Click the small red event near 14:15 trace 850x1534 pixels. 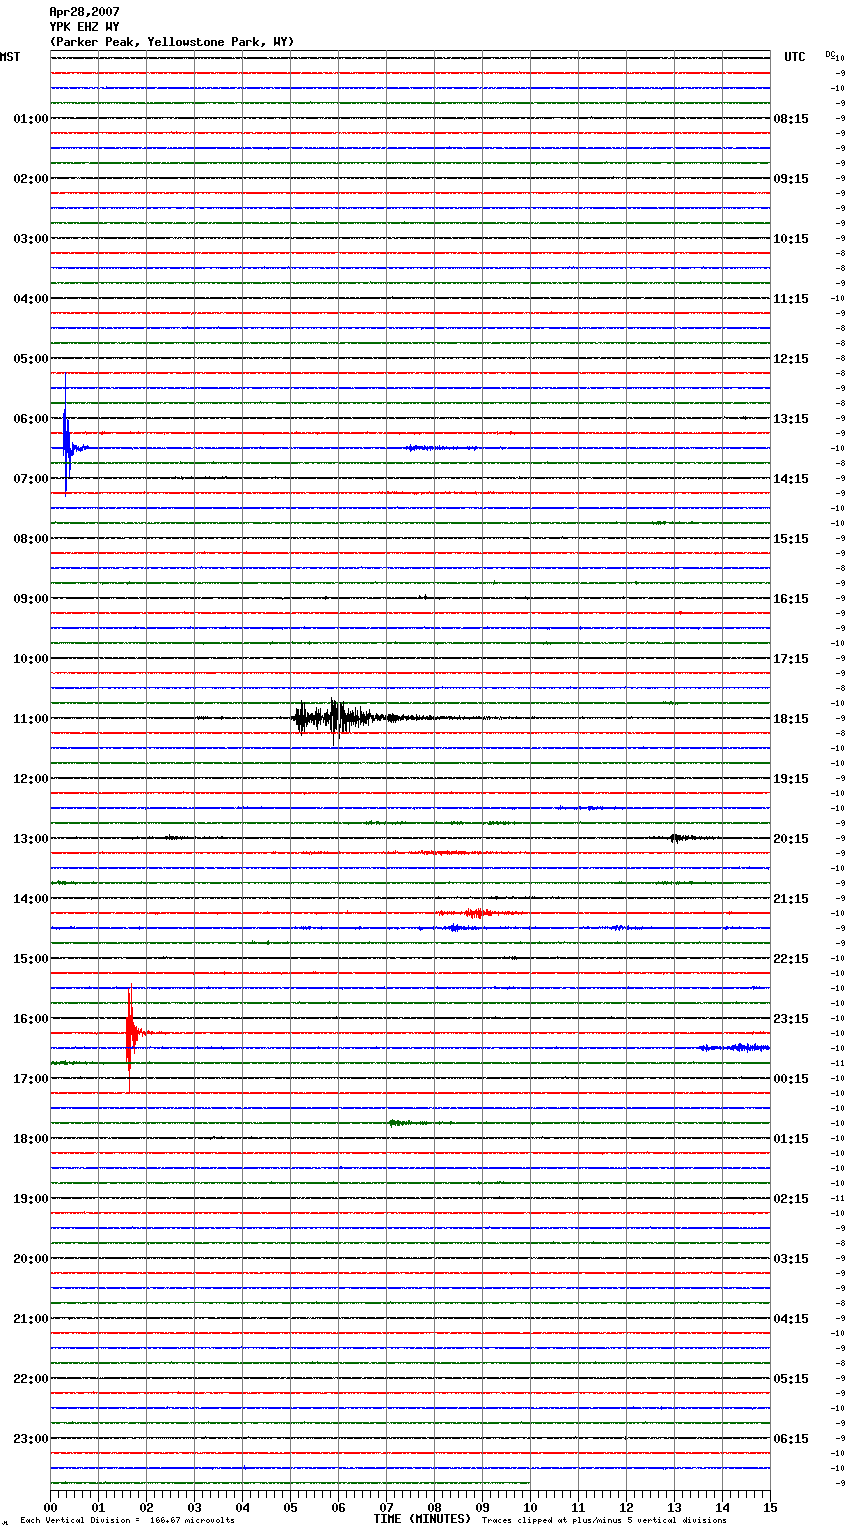[x=478, y=913]
